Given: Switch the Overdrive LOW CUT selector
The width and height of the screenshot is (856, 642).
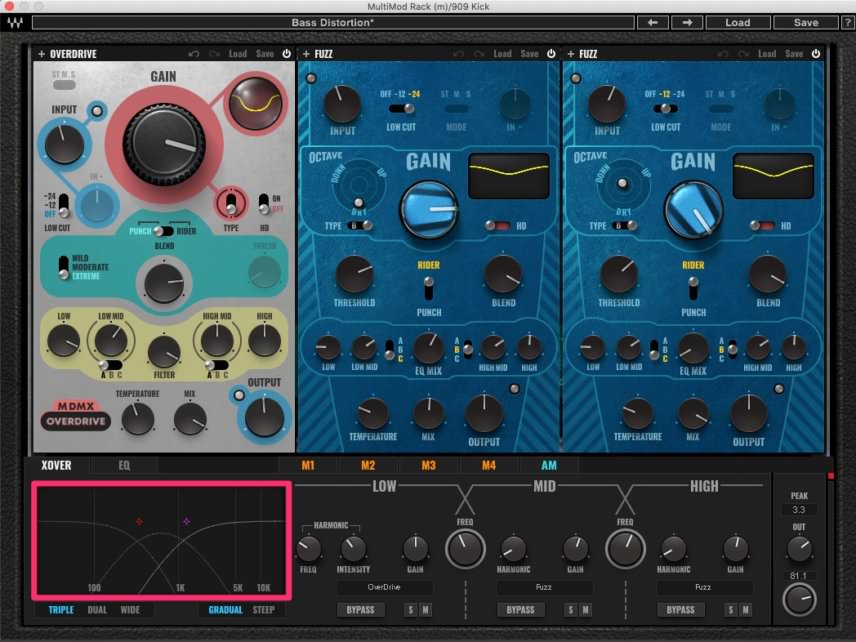Looking at the screenshot, I should 64,205.
